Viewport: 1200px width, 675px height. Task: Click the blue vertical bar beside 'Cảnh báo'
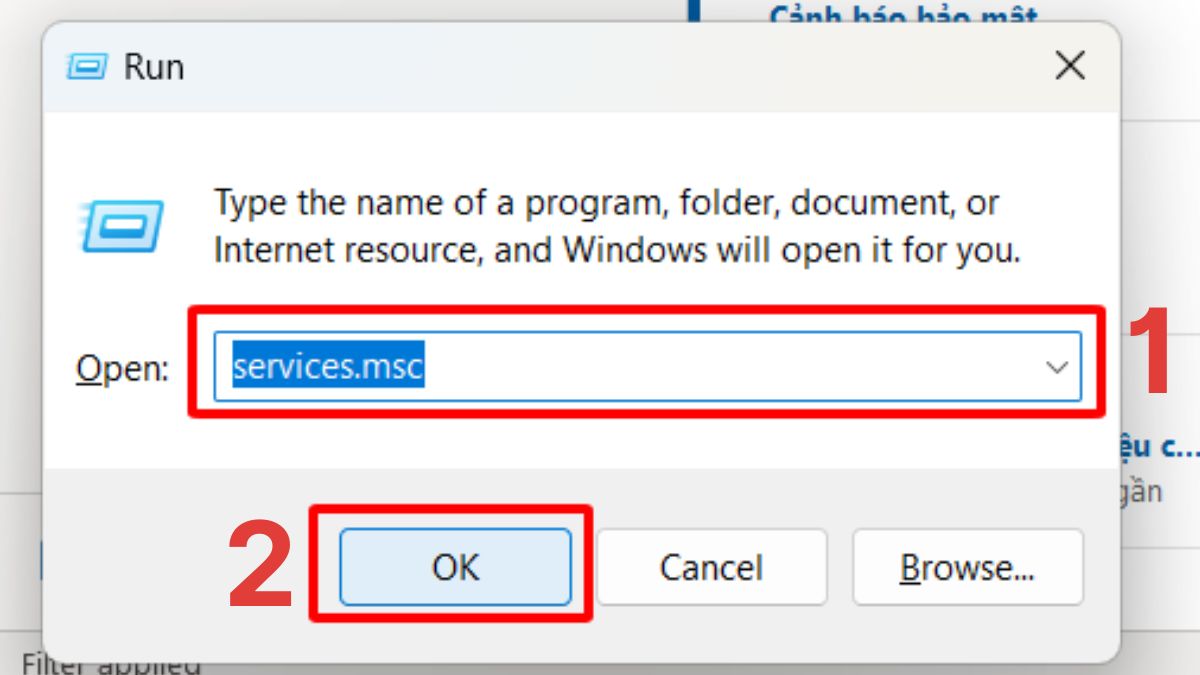(692, 12)
